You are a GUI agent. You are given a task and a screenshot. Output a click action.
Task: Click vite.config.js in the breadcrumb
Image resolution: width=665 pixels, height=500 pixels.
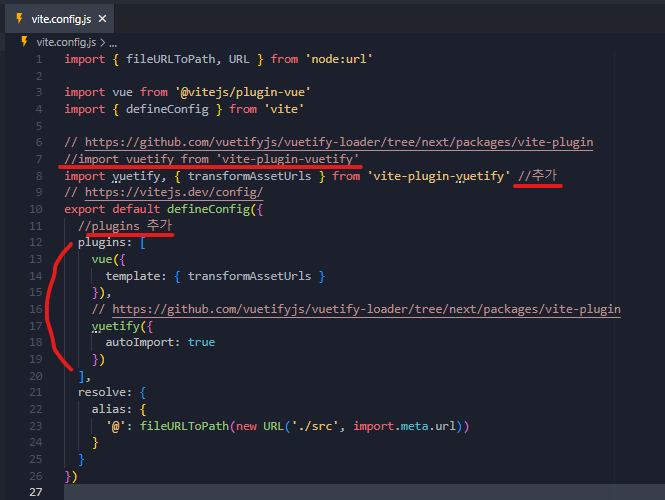point(66,42)
